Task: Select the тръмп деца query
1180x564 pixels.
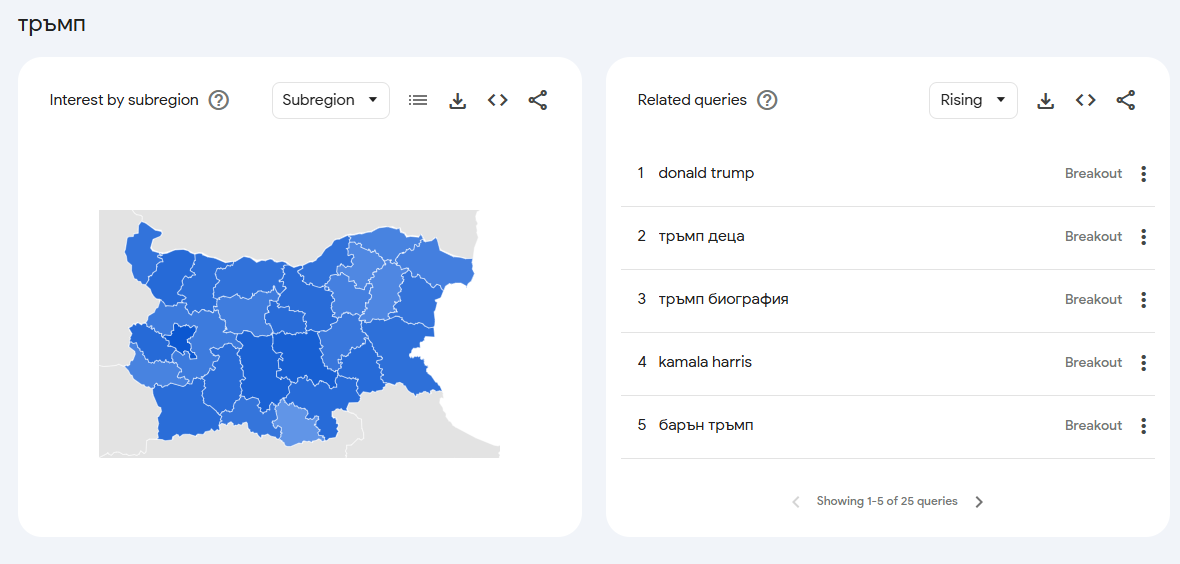Action: pos(701,236)
